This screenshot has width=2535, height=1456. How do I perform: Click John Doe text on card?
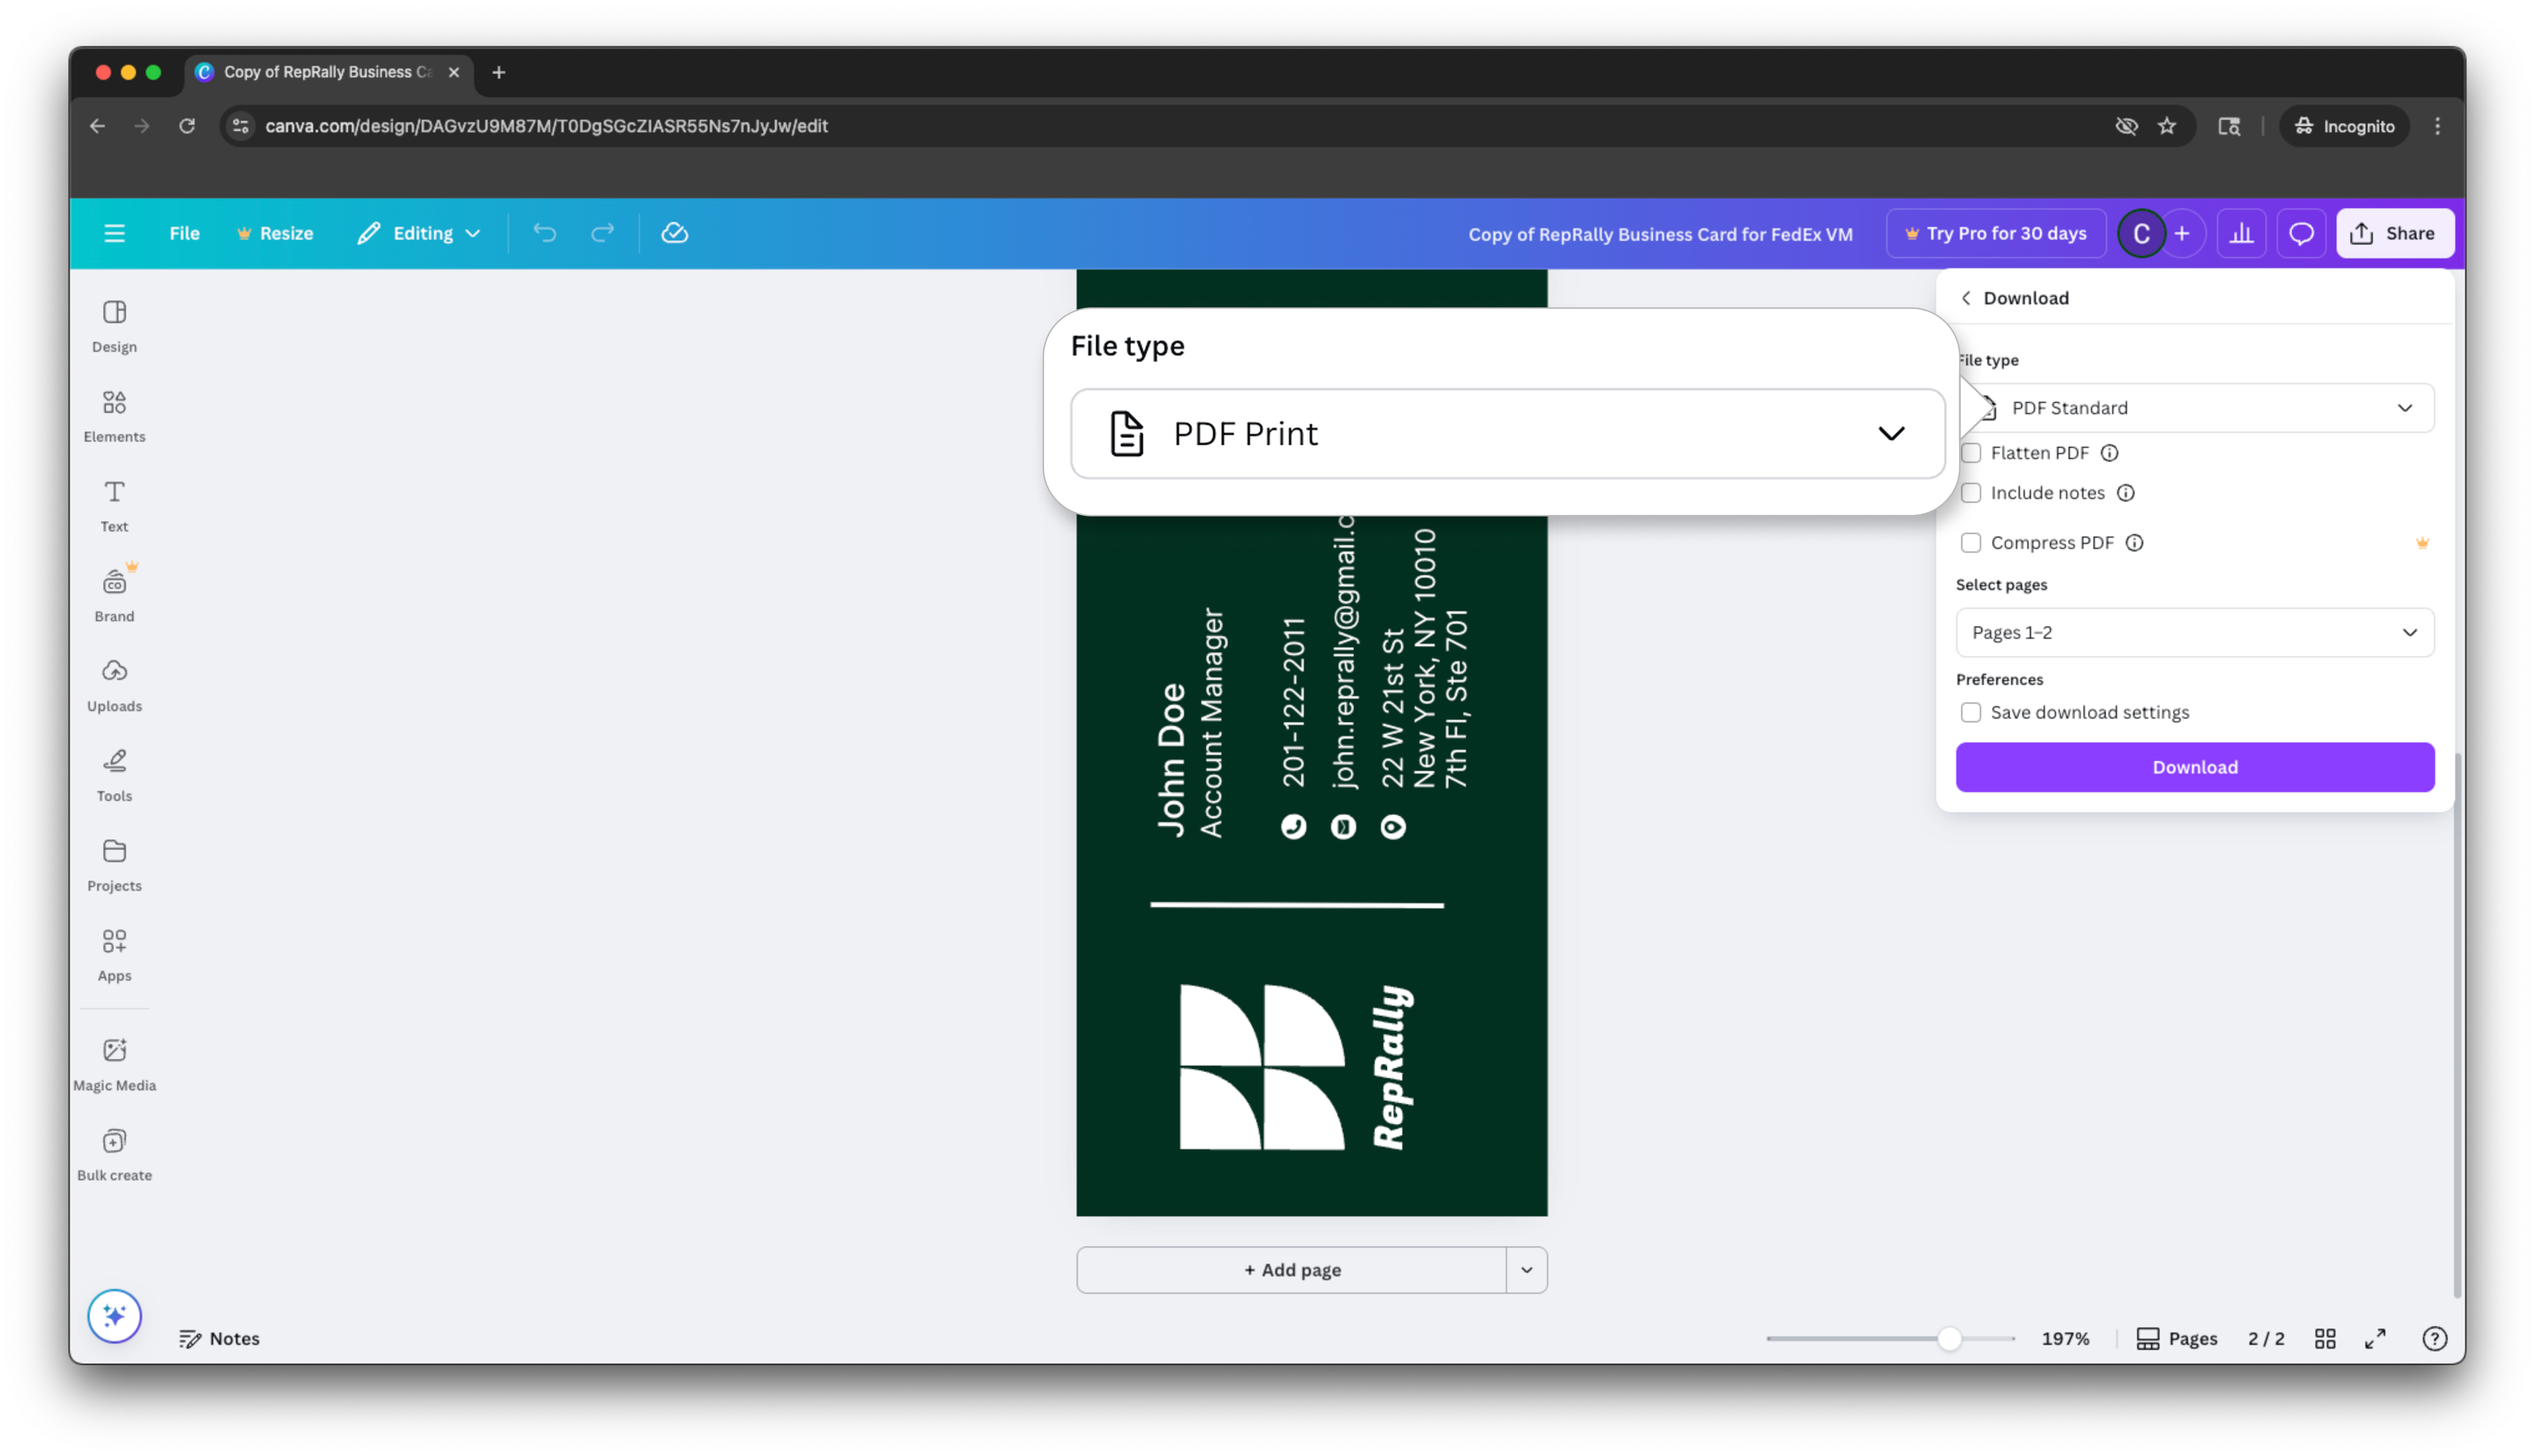click(1170, 760)
